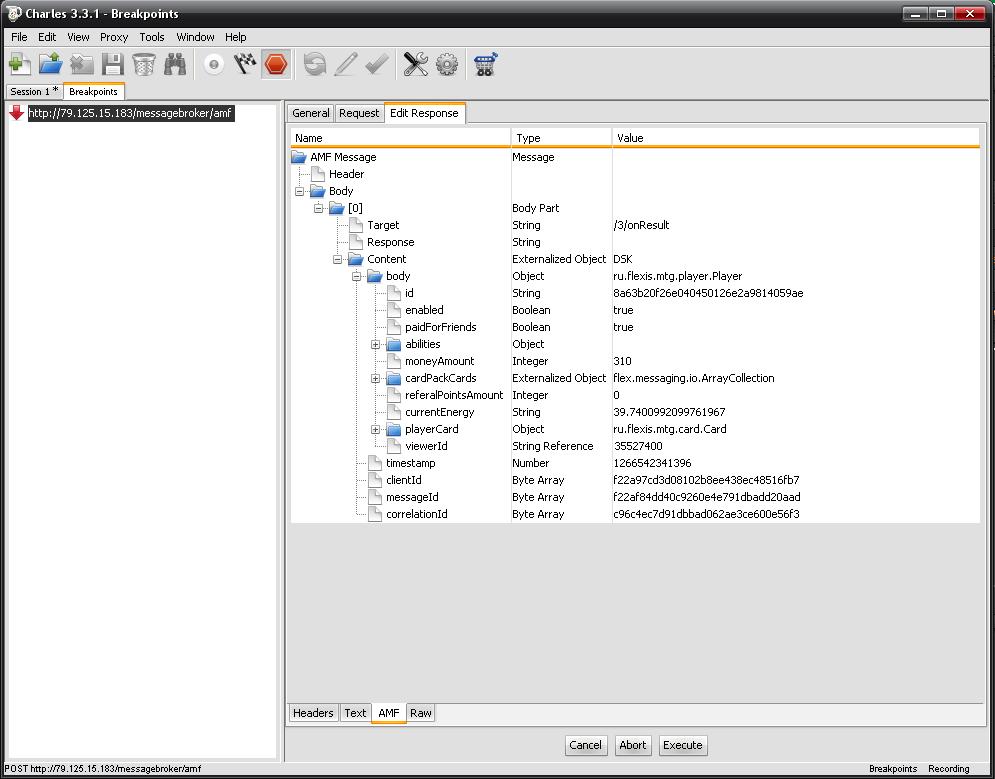The width and height of the screenshot is (995, 779).
Task: Click the Execute button
Action: (683, 745)
